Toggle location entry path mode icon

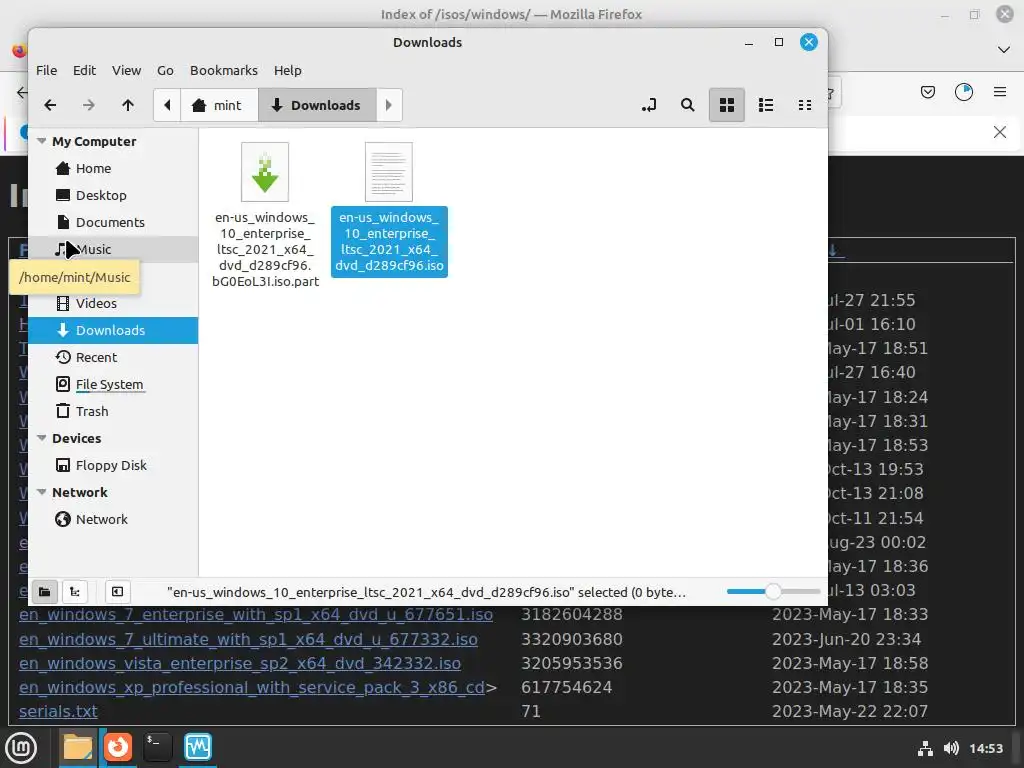[648, 105]
